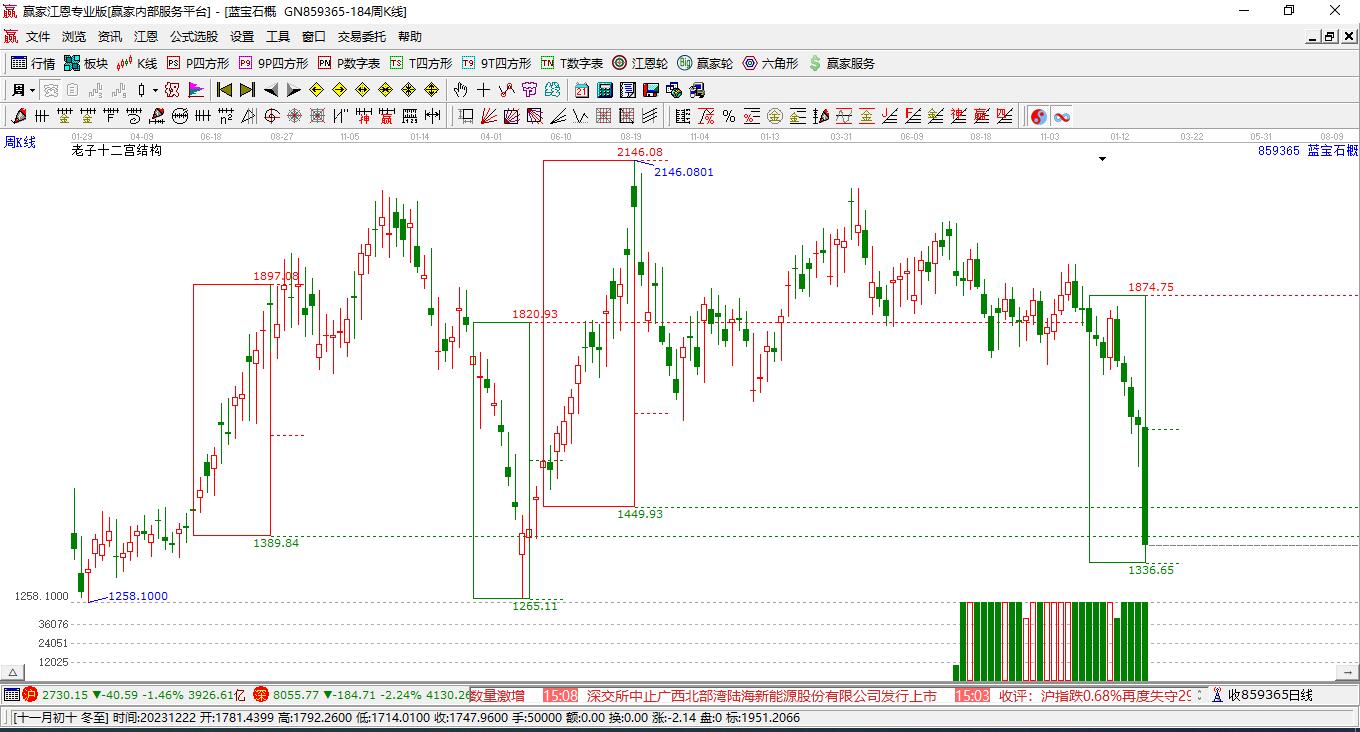
Task: Open the 工具 menu
Action: [x=278, y=37]
